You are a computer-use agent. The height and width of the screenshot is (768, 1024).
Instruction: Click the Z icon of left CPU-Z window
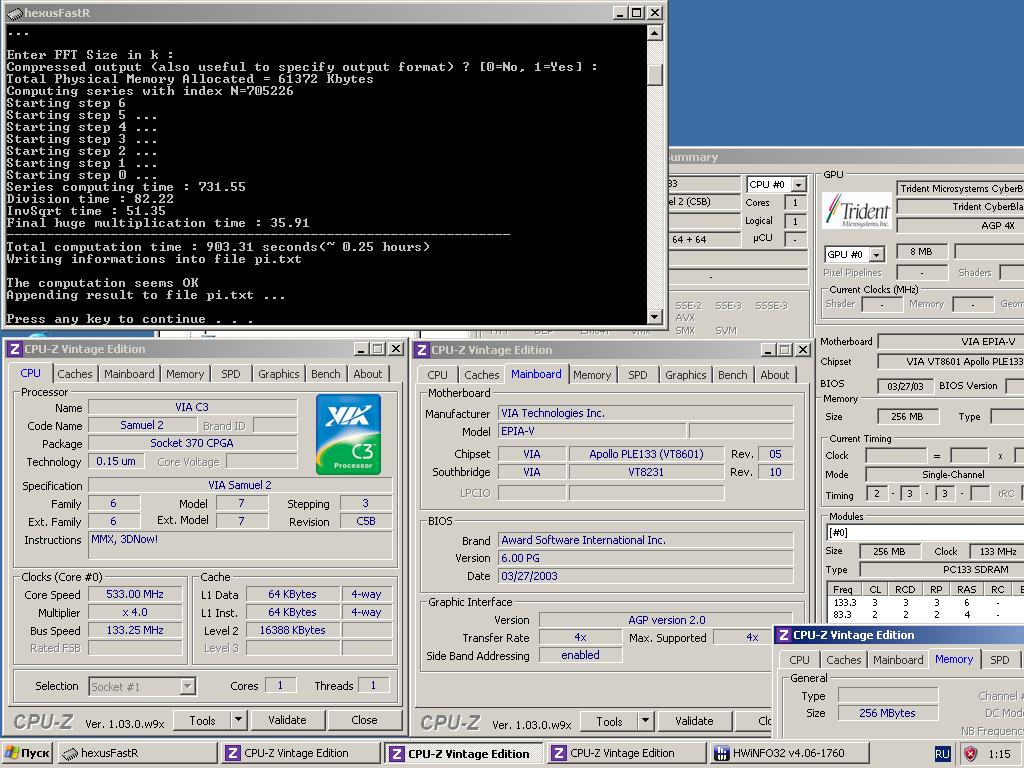14,349
